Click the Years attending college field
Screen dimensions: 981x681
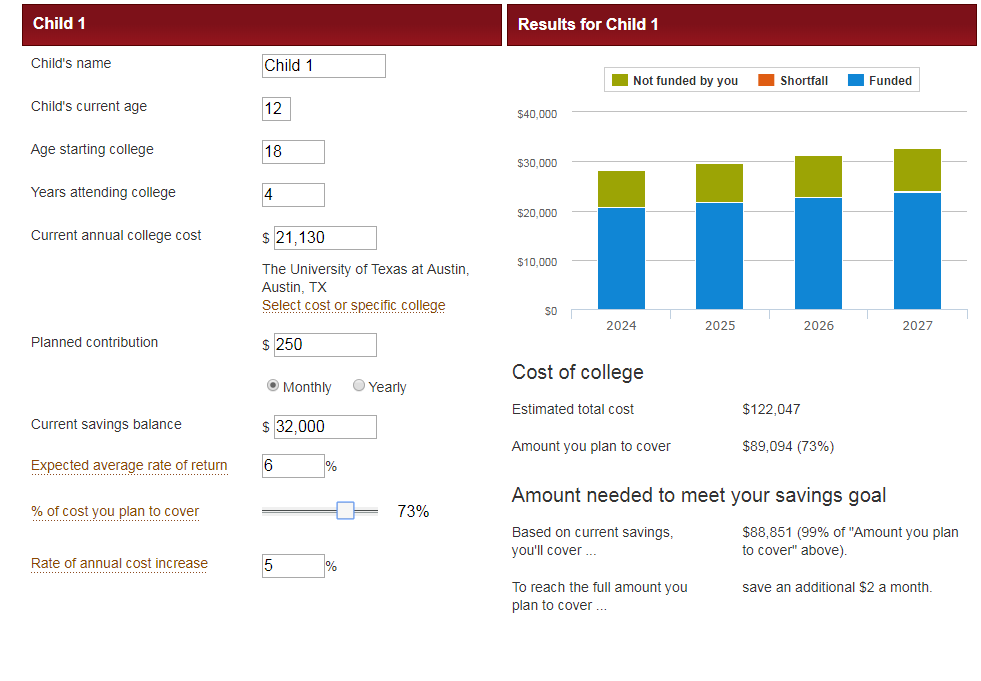[x=292, y=194]
